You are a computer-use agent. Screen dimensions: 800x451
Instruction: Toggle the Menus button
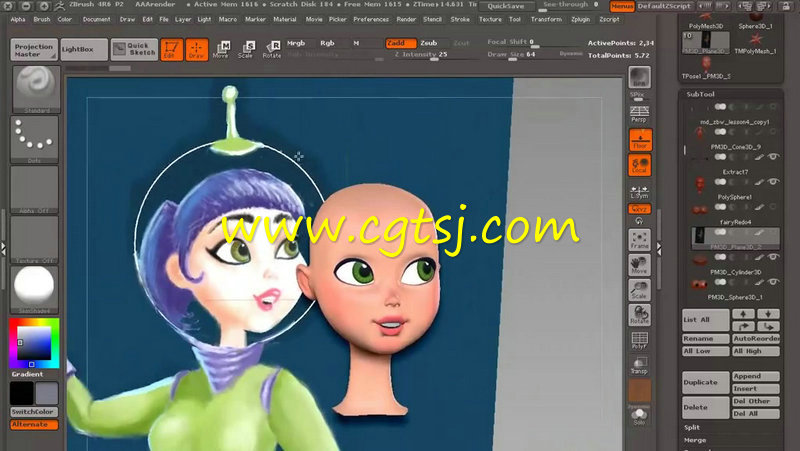[x=622, y=6]
